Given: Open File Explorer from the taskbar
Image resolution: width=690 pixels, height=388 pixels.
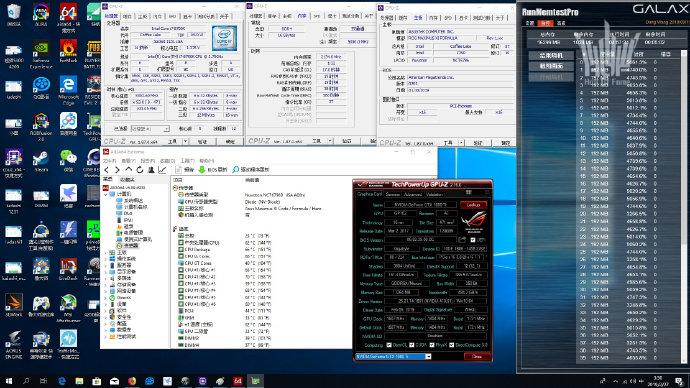Looking at the screenshot, I should click(79, 381).
